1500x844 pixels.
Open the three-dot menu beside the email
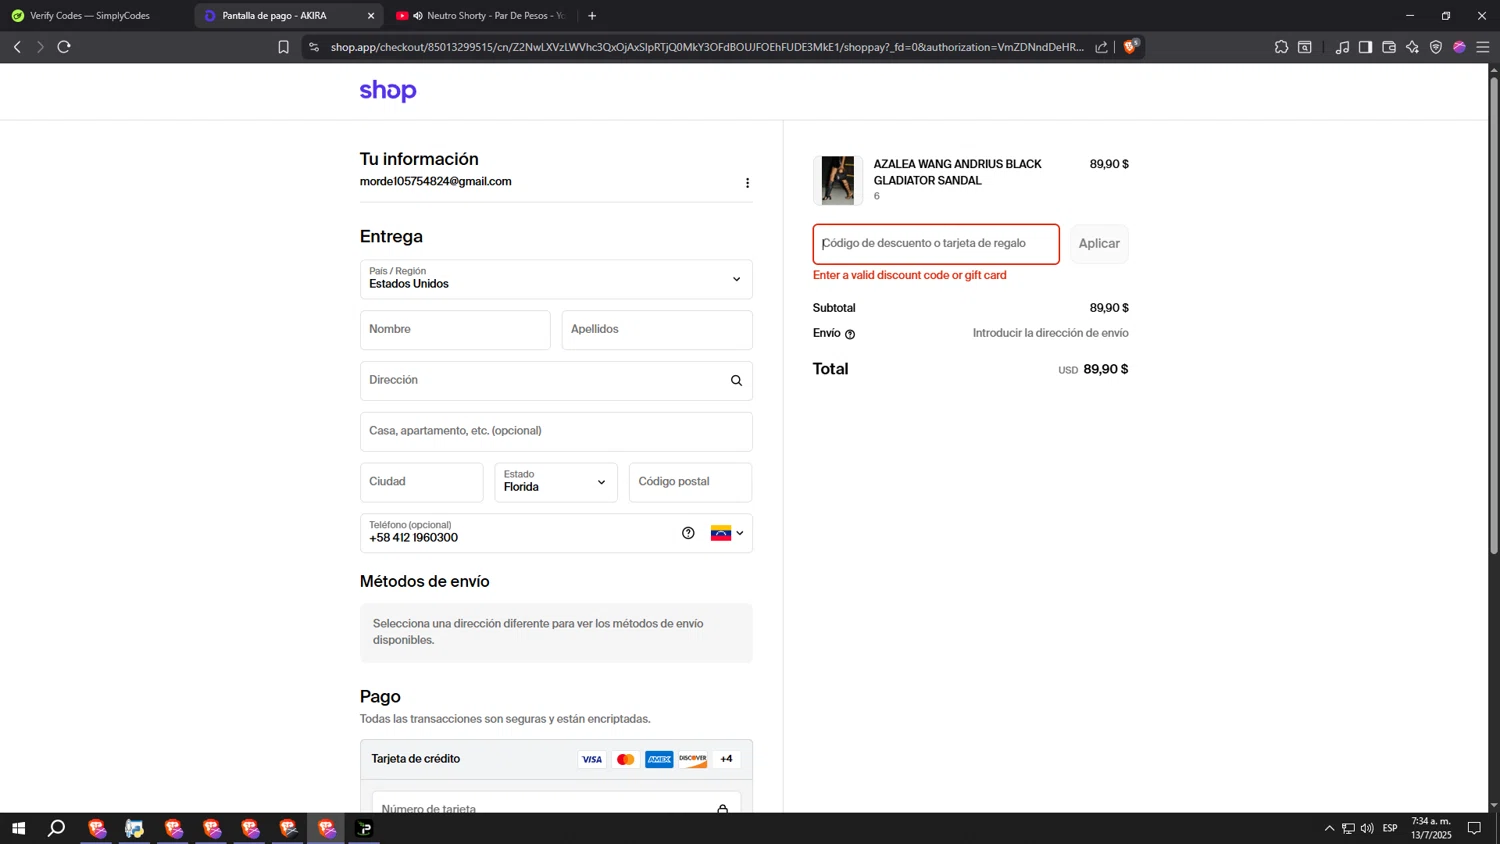[x=747, y=183]
